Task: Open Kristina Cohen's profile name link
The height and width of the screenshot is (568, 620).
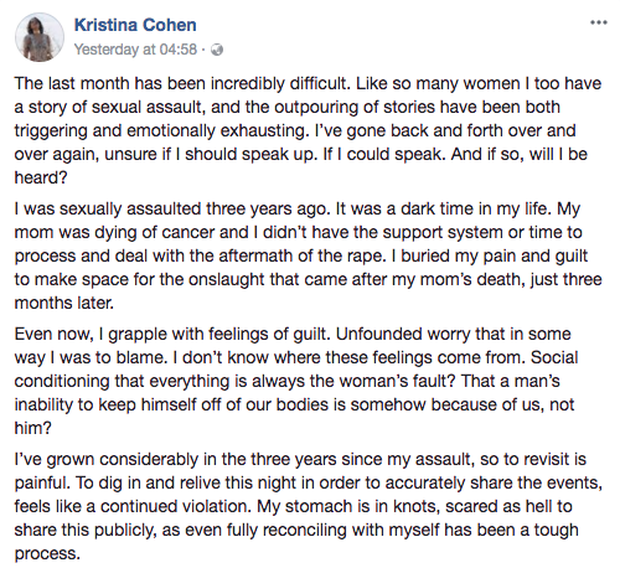Action: [135, 25]
